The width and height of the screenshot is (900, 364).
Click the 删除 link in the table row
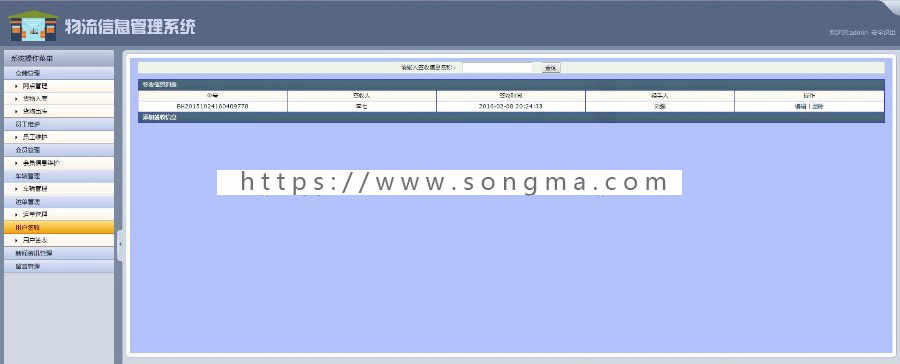(817, 107)
